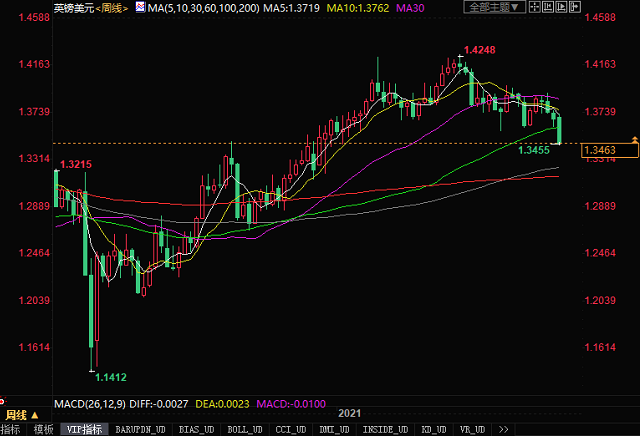Open the 全部主题 dropdown

494,7
